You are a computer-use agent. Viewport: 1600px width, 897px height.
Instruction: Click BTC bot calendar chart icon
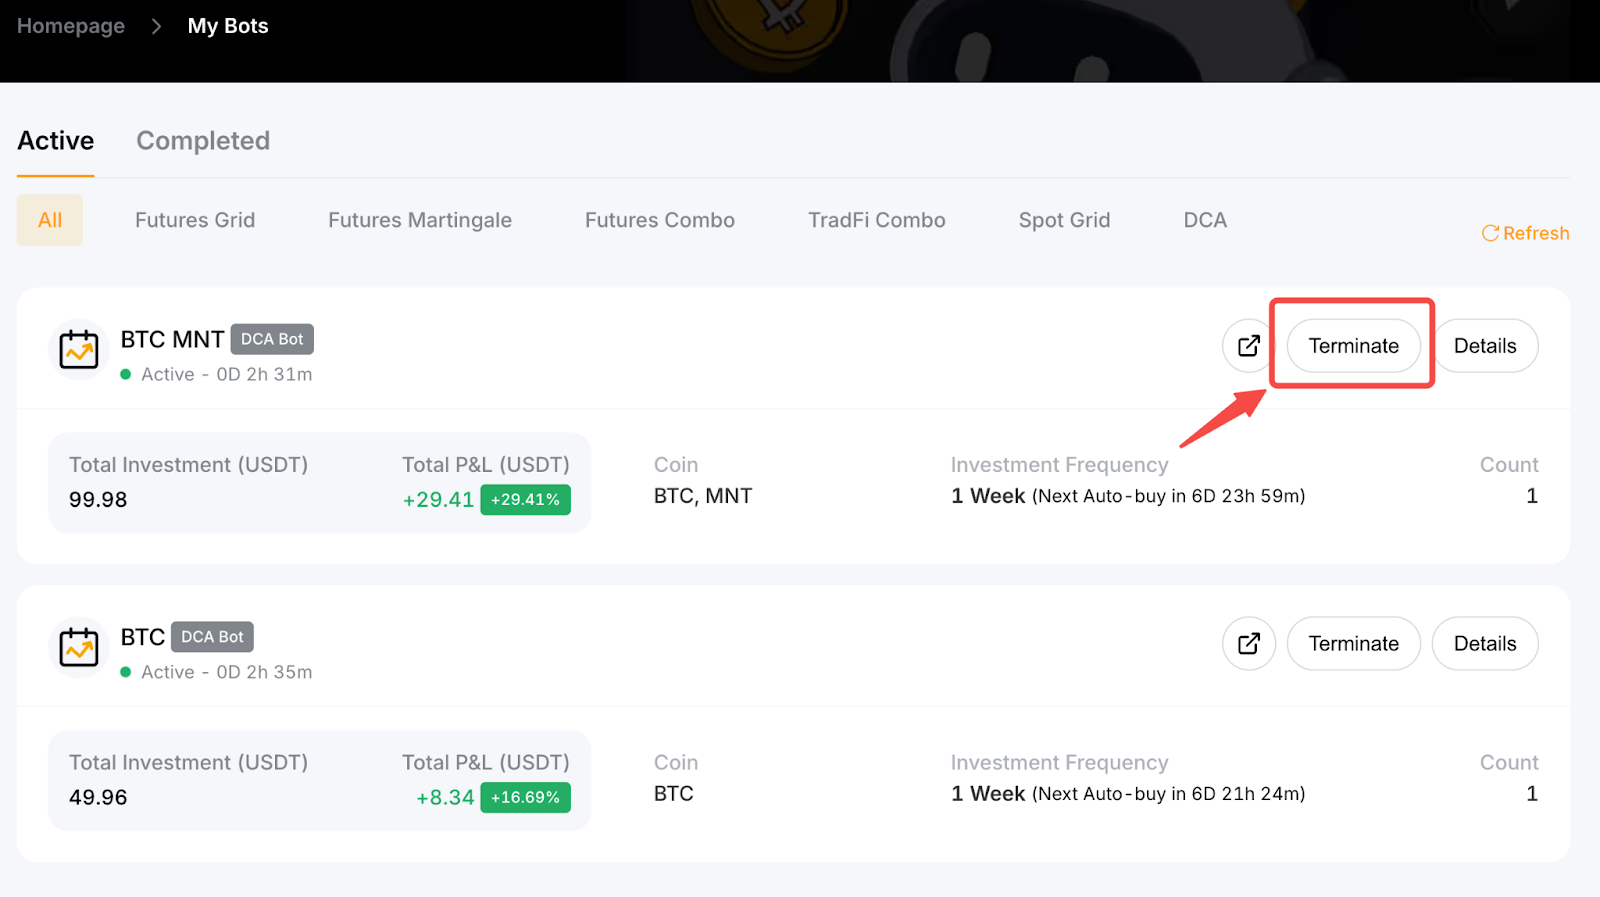click(79, 647)
